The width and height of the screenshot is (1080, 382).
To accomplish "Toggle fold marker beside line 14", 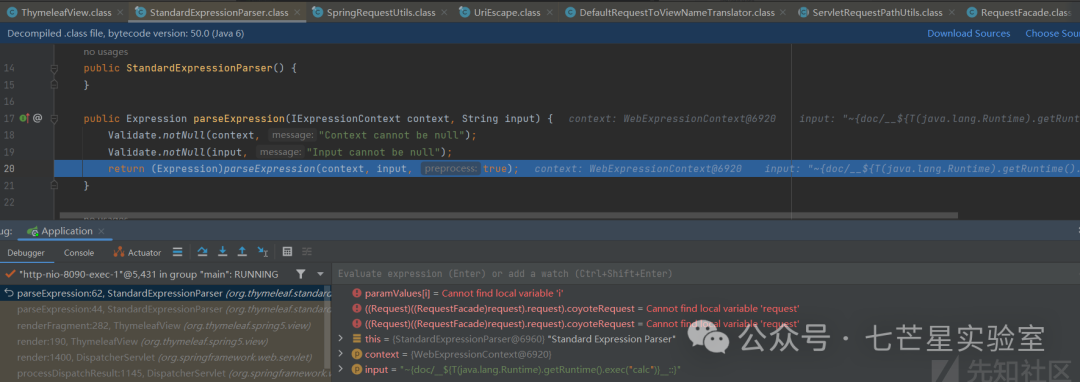I will pyautogui.click(x=54, y=68).
